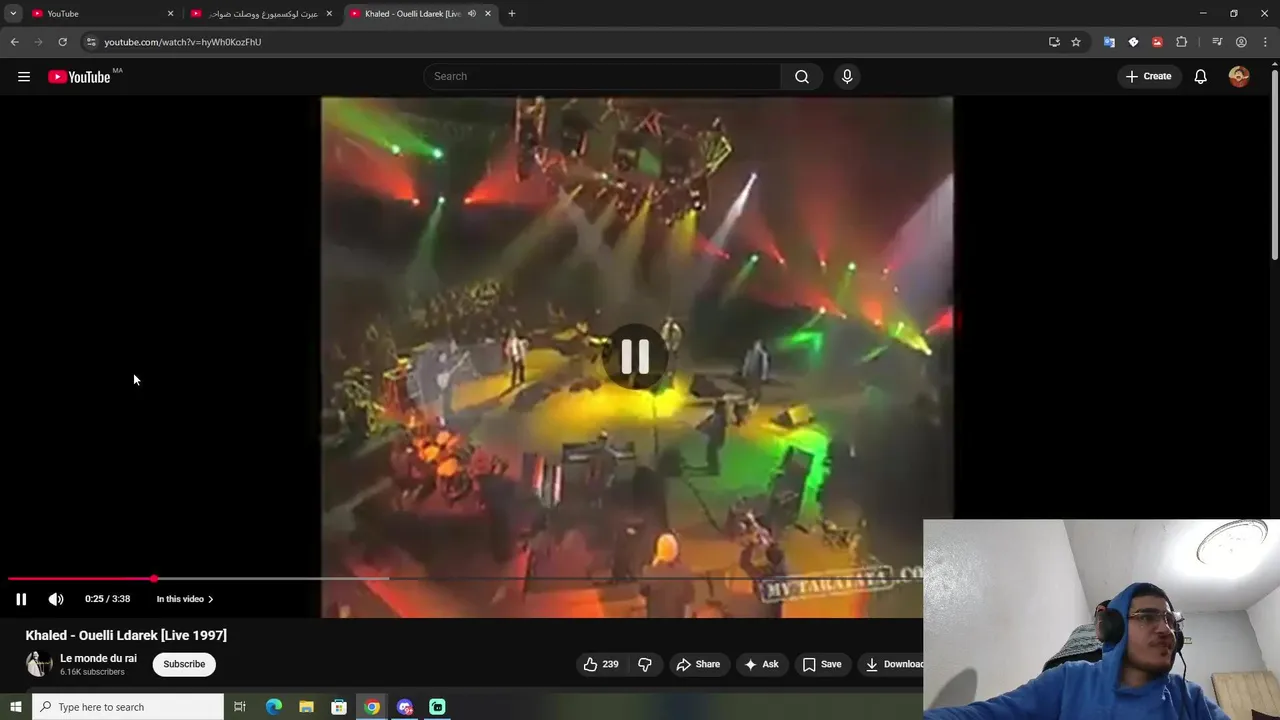This screenshot has width=1280, height=720.
Task: View site information icon in address bar
Action: [91, 42]
